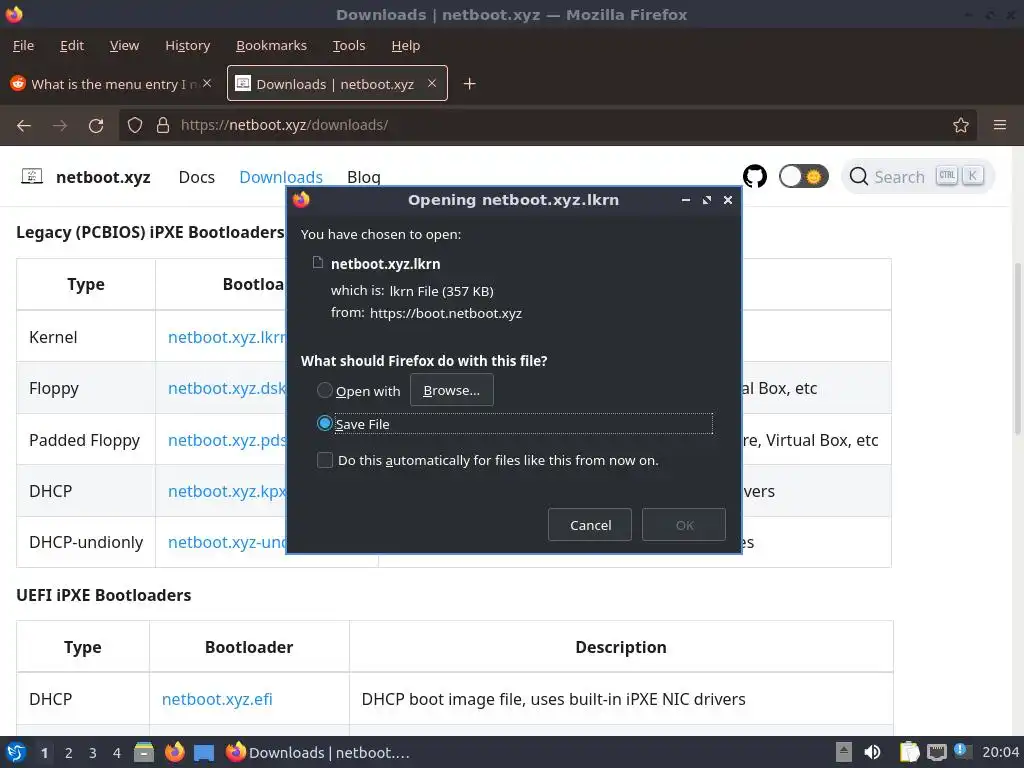
Task: Open the Edit menu
Action: point(72,45)
